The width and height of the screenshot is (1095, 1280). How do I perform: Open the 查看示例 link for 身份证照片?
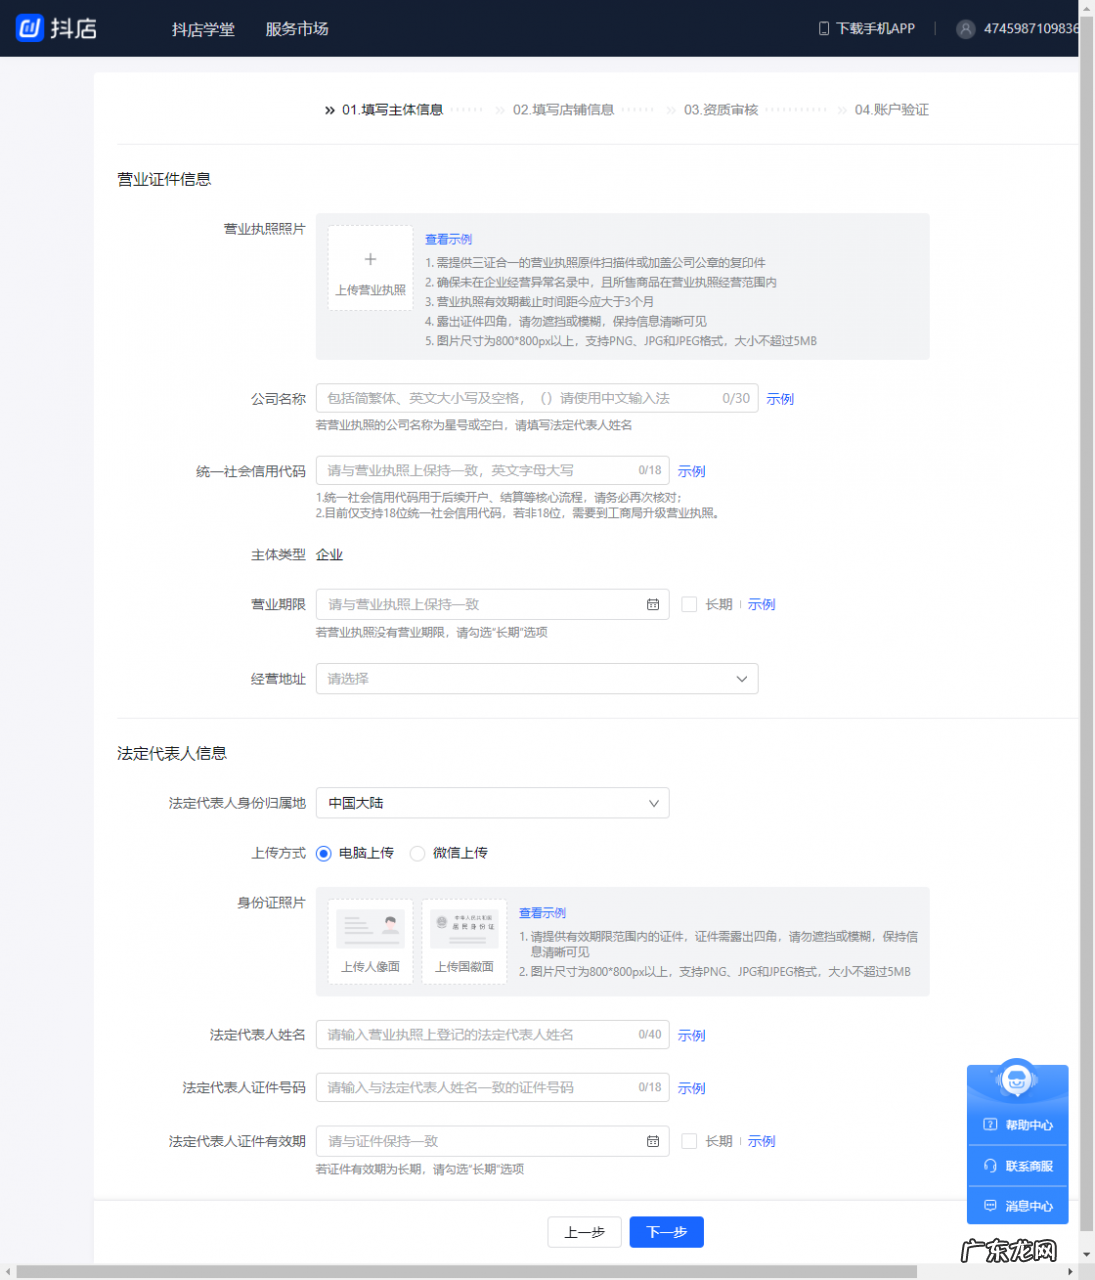click(x=542, y=912)
